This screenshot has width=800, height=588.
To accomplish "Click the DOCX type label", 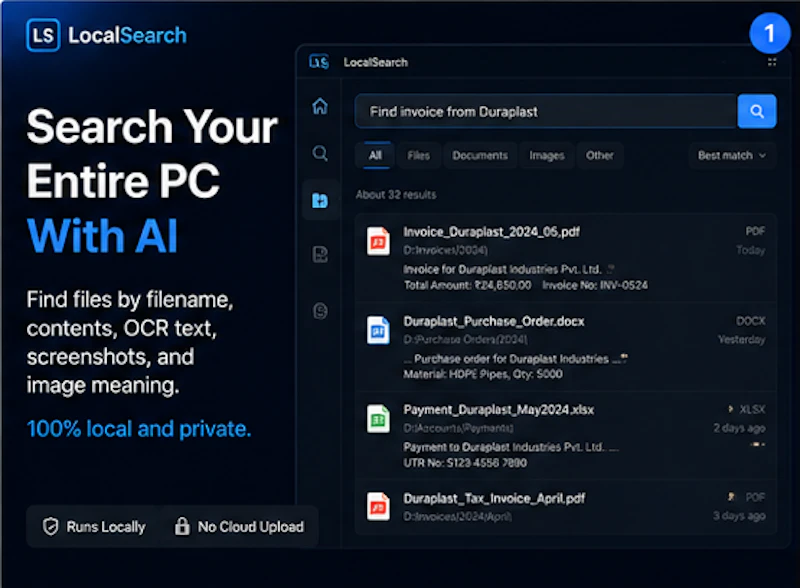I will (751, 321).
